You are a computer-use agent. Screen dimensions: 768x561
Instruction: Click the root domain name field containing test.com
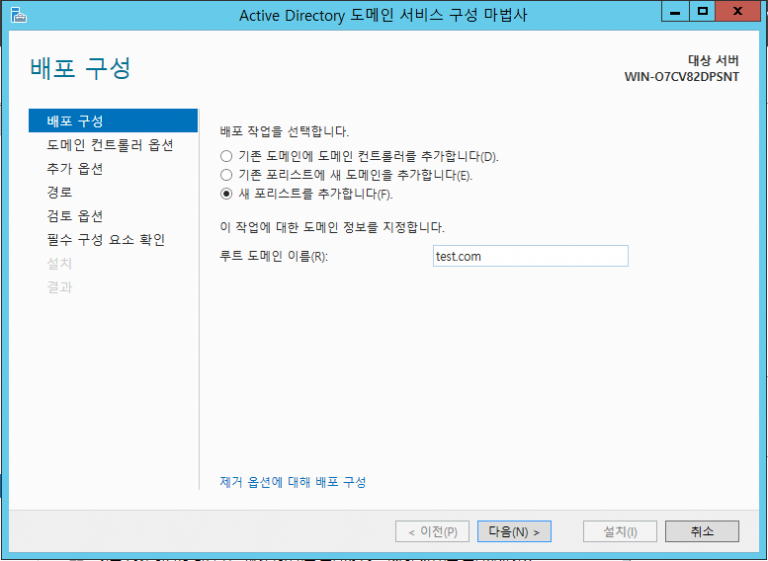pos(530,256)
